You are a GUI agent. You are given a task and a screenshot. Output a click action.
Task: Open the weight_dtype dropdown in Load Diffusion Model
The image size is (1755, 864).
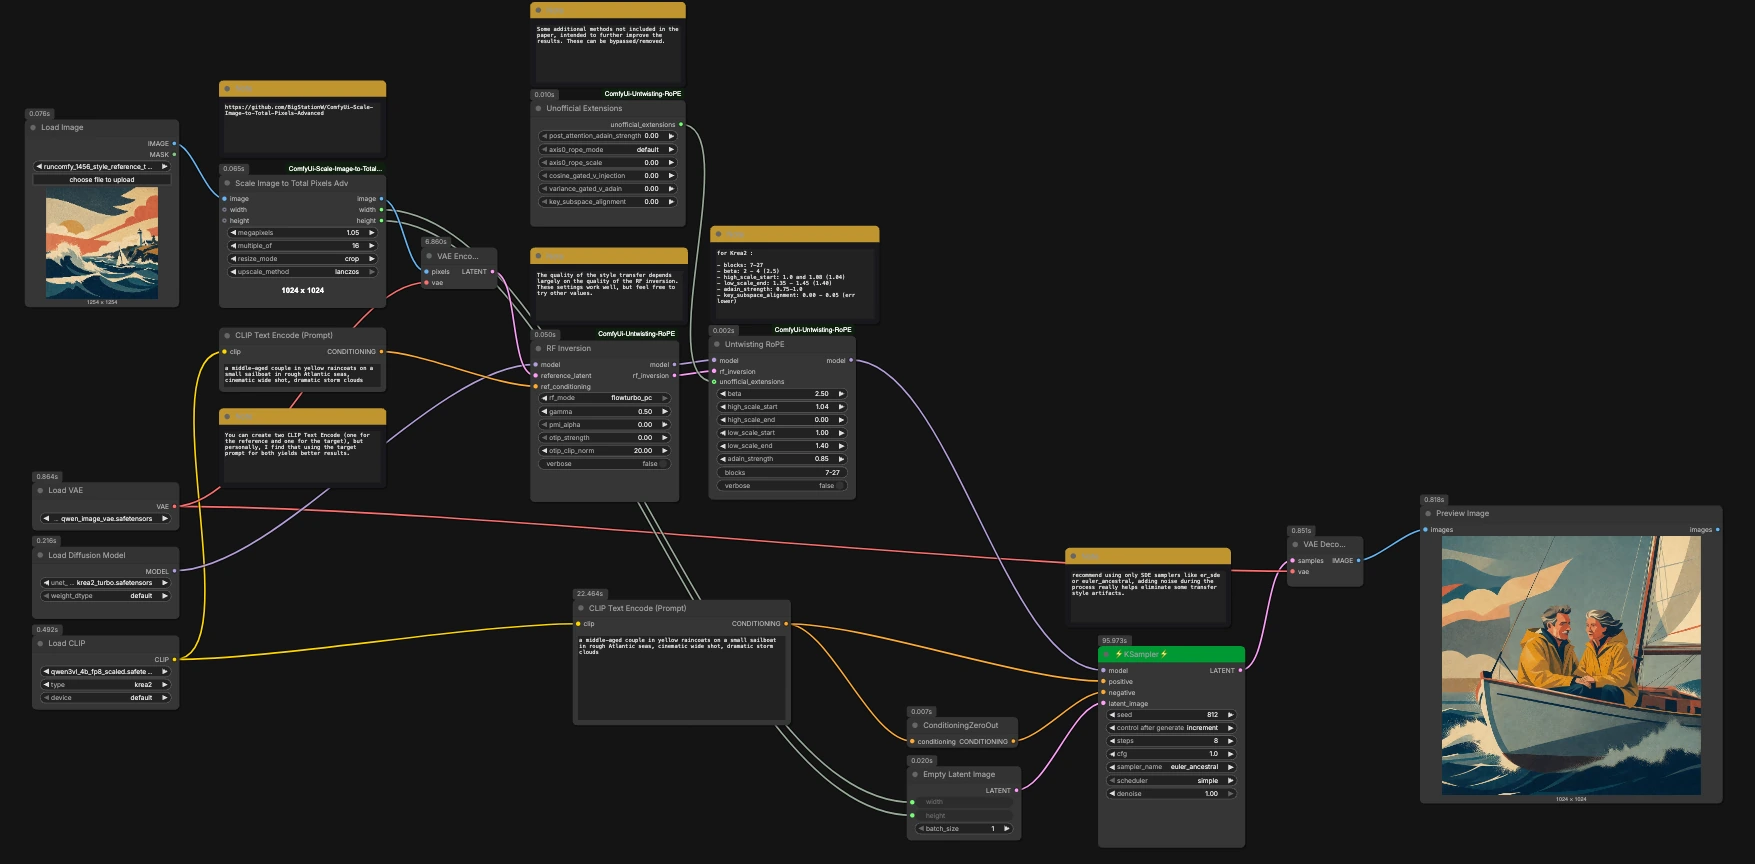(105, 596)
